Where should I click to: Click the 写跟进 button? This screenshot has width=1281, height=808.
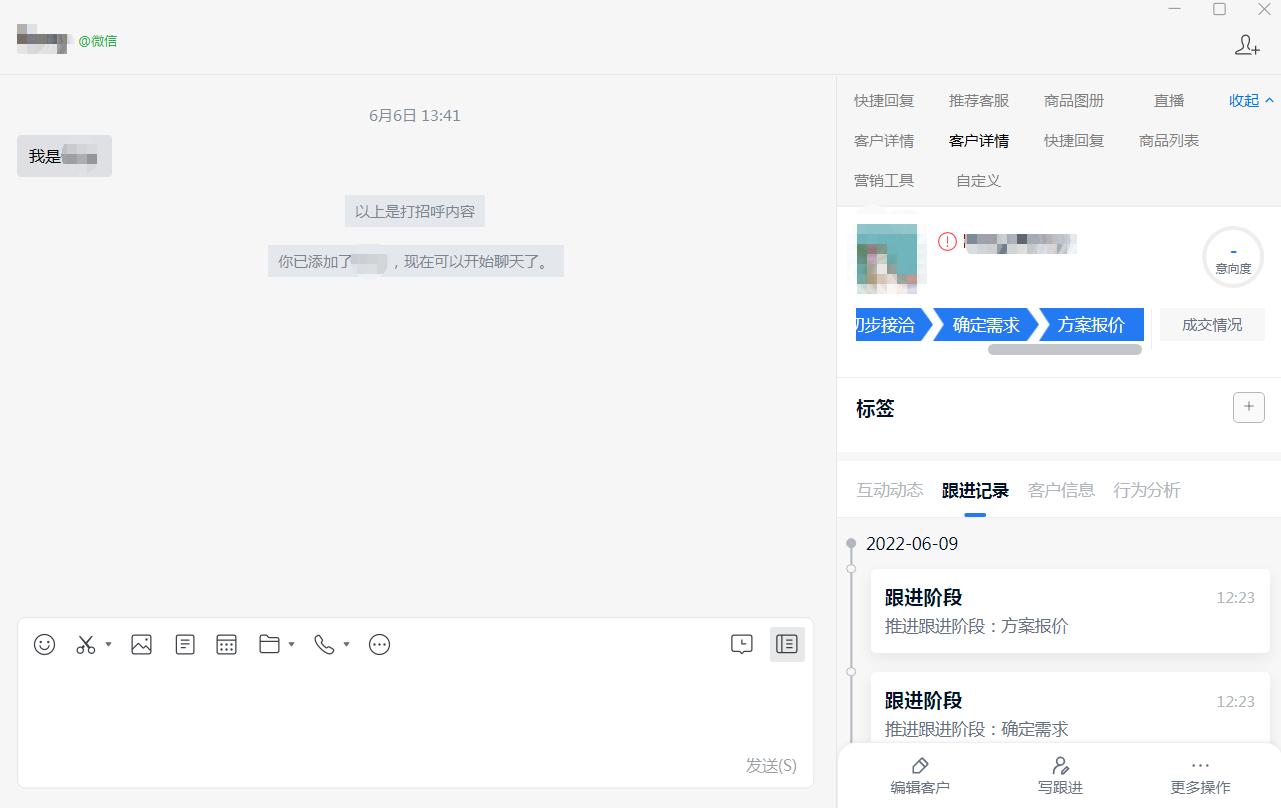[x=1060, y=775]
